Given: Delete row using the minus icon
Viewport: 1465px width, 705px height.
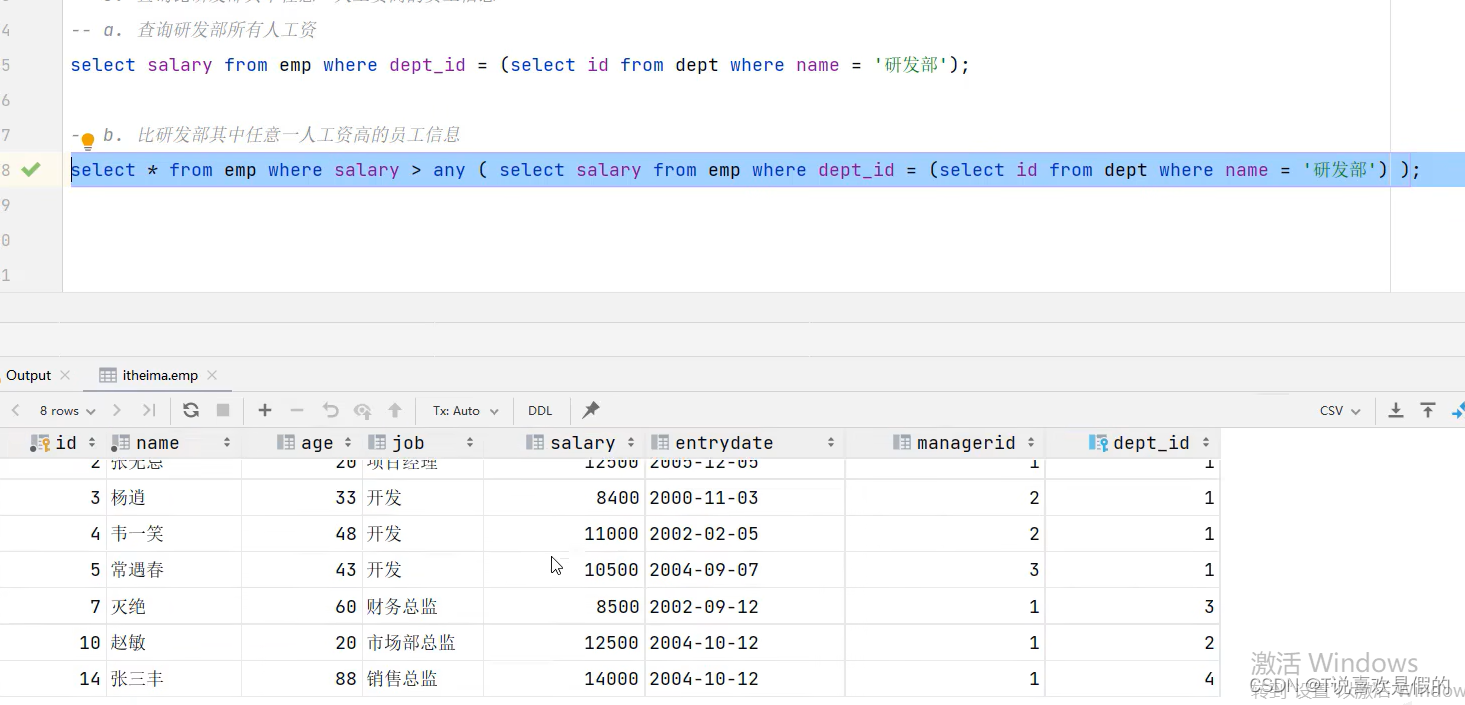Looking at the screenshot, I should coord(297,410).
